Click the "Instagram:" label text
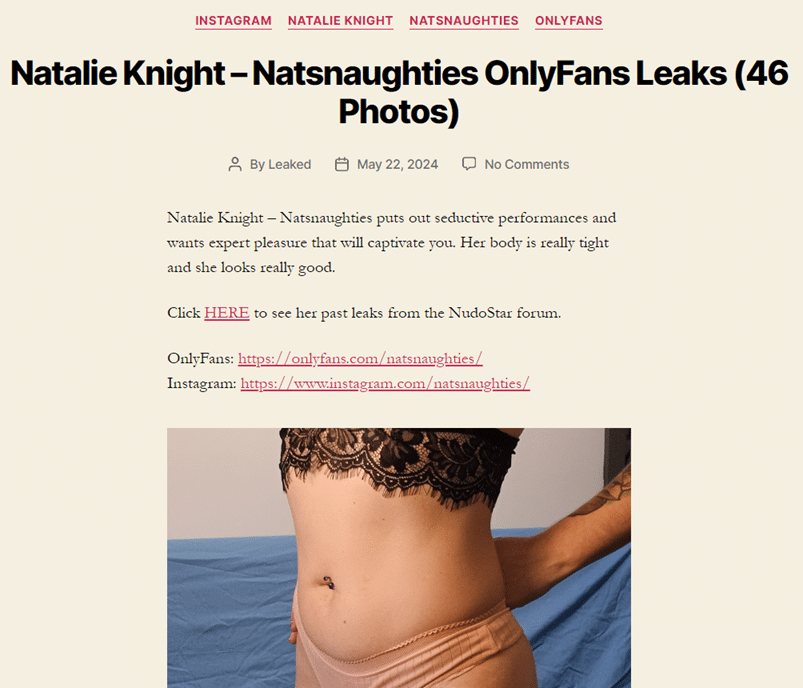Screen dimensions: 803x688 click(x=202, y=383)
